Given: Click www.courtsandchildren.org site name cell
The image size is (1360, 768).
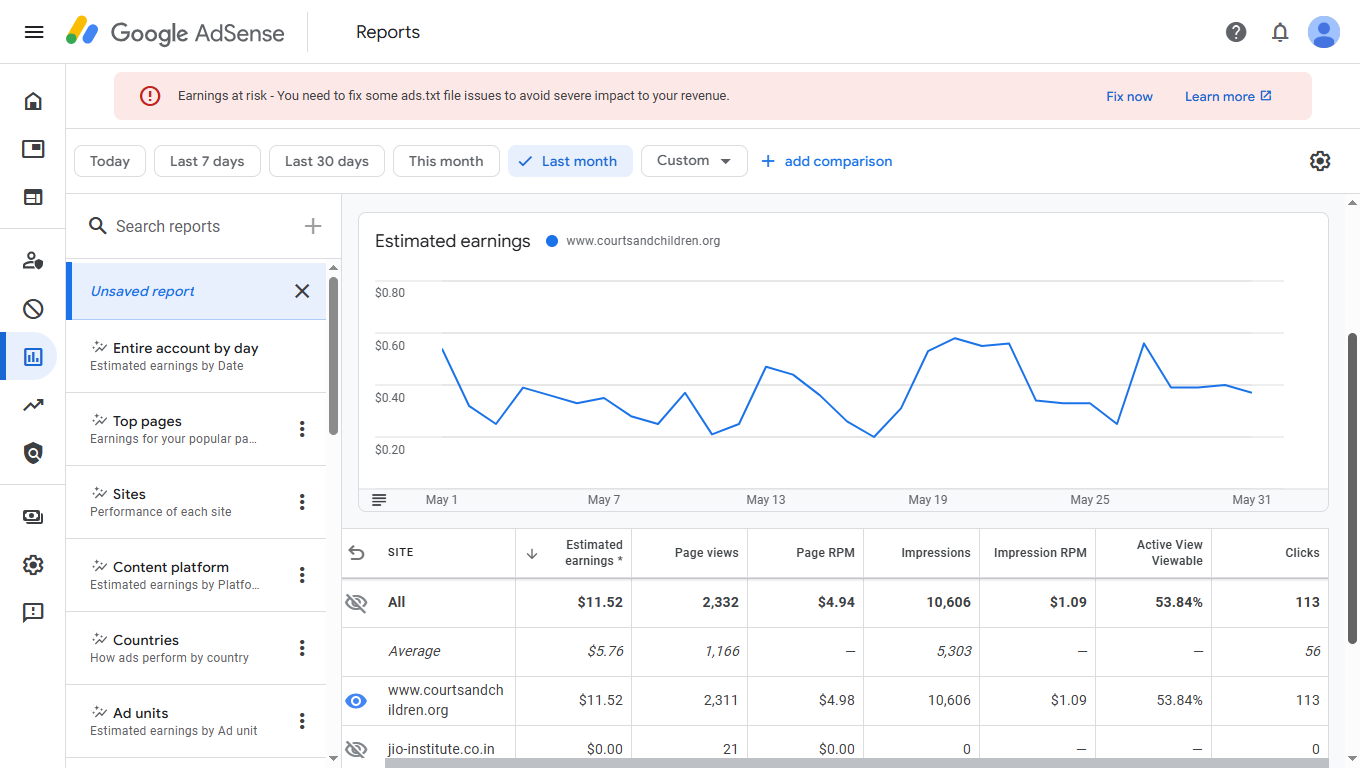Looking at the screenshot, I should [x=446, y=700].
